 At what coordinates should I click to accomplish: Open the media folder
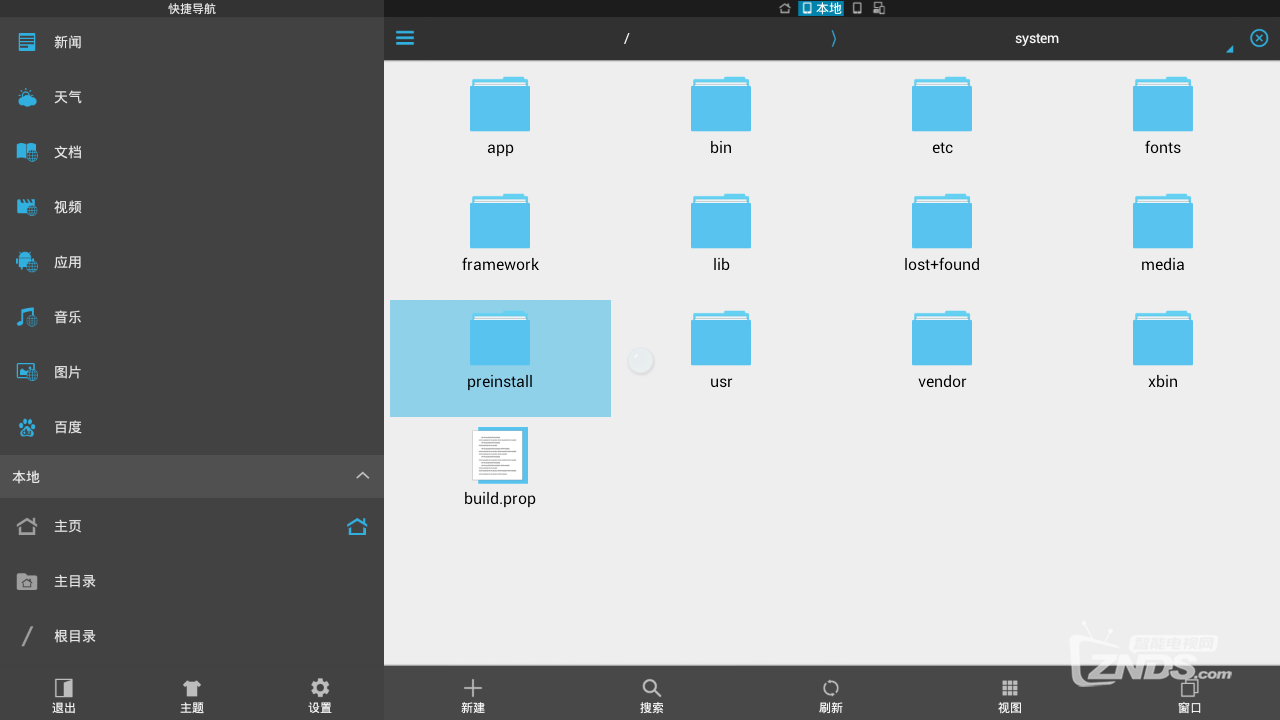[1163, 234]
